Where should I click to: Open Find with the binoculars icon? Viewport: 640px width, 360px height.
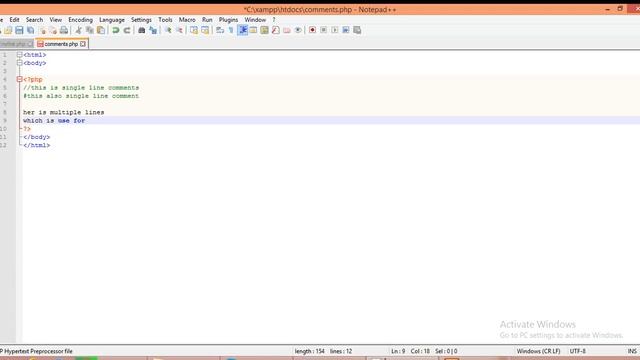142,30
